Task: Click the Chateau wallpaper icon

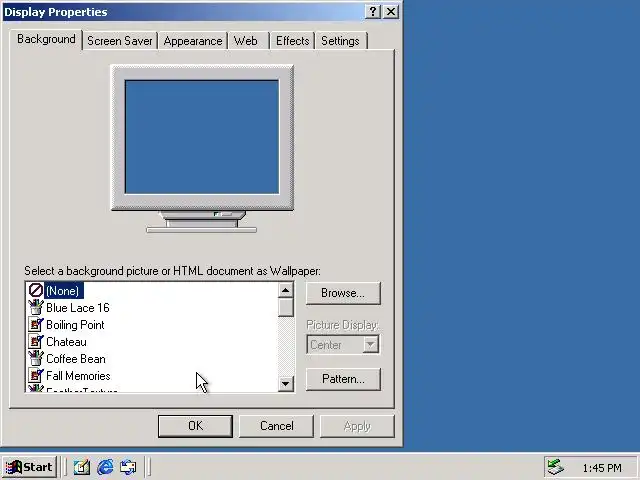Action: point(36,342)
